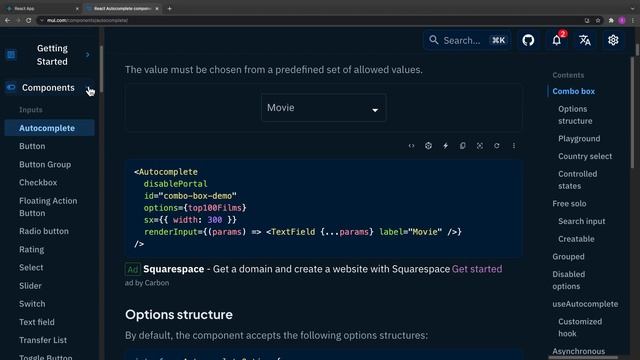This screenshot has width=640, height=360.
Task: Open Text field page in sidebar
Action: click(37, 322)
